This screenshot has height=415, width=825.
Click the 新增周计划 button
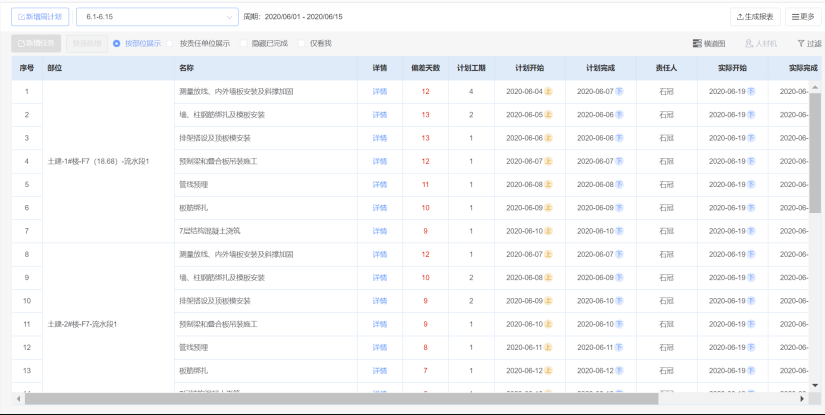(x=40, y=17)
